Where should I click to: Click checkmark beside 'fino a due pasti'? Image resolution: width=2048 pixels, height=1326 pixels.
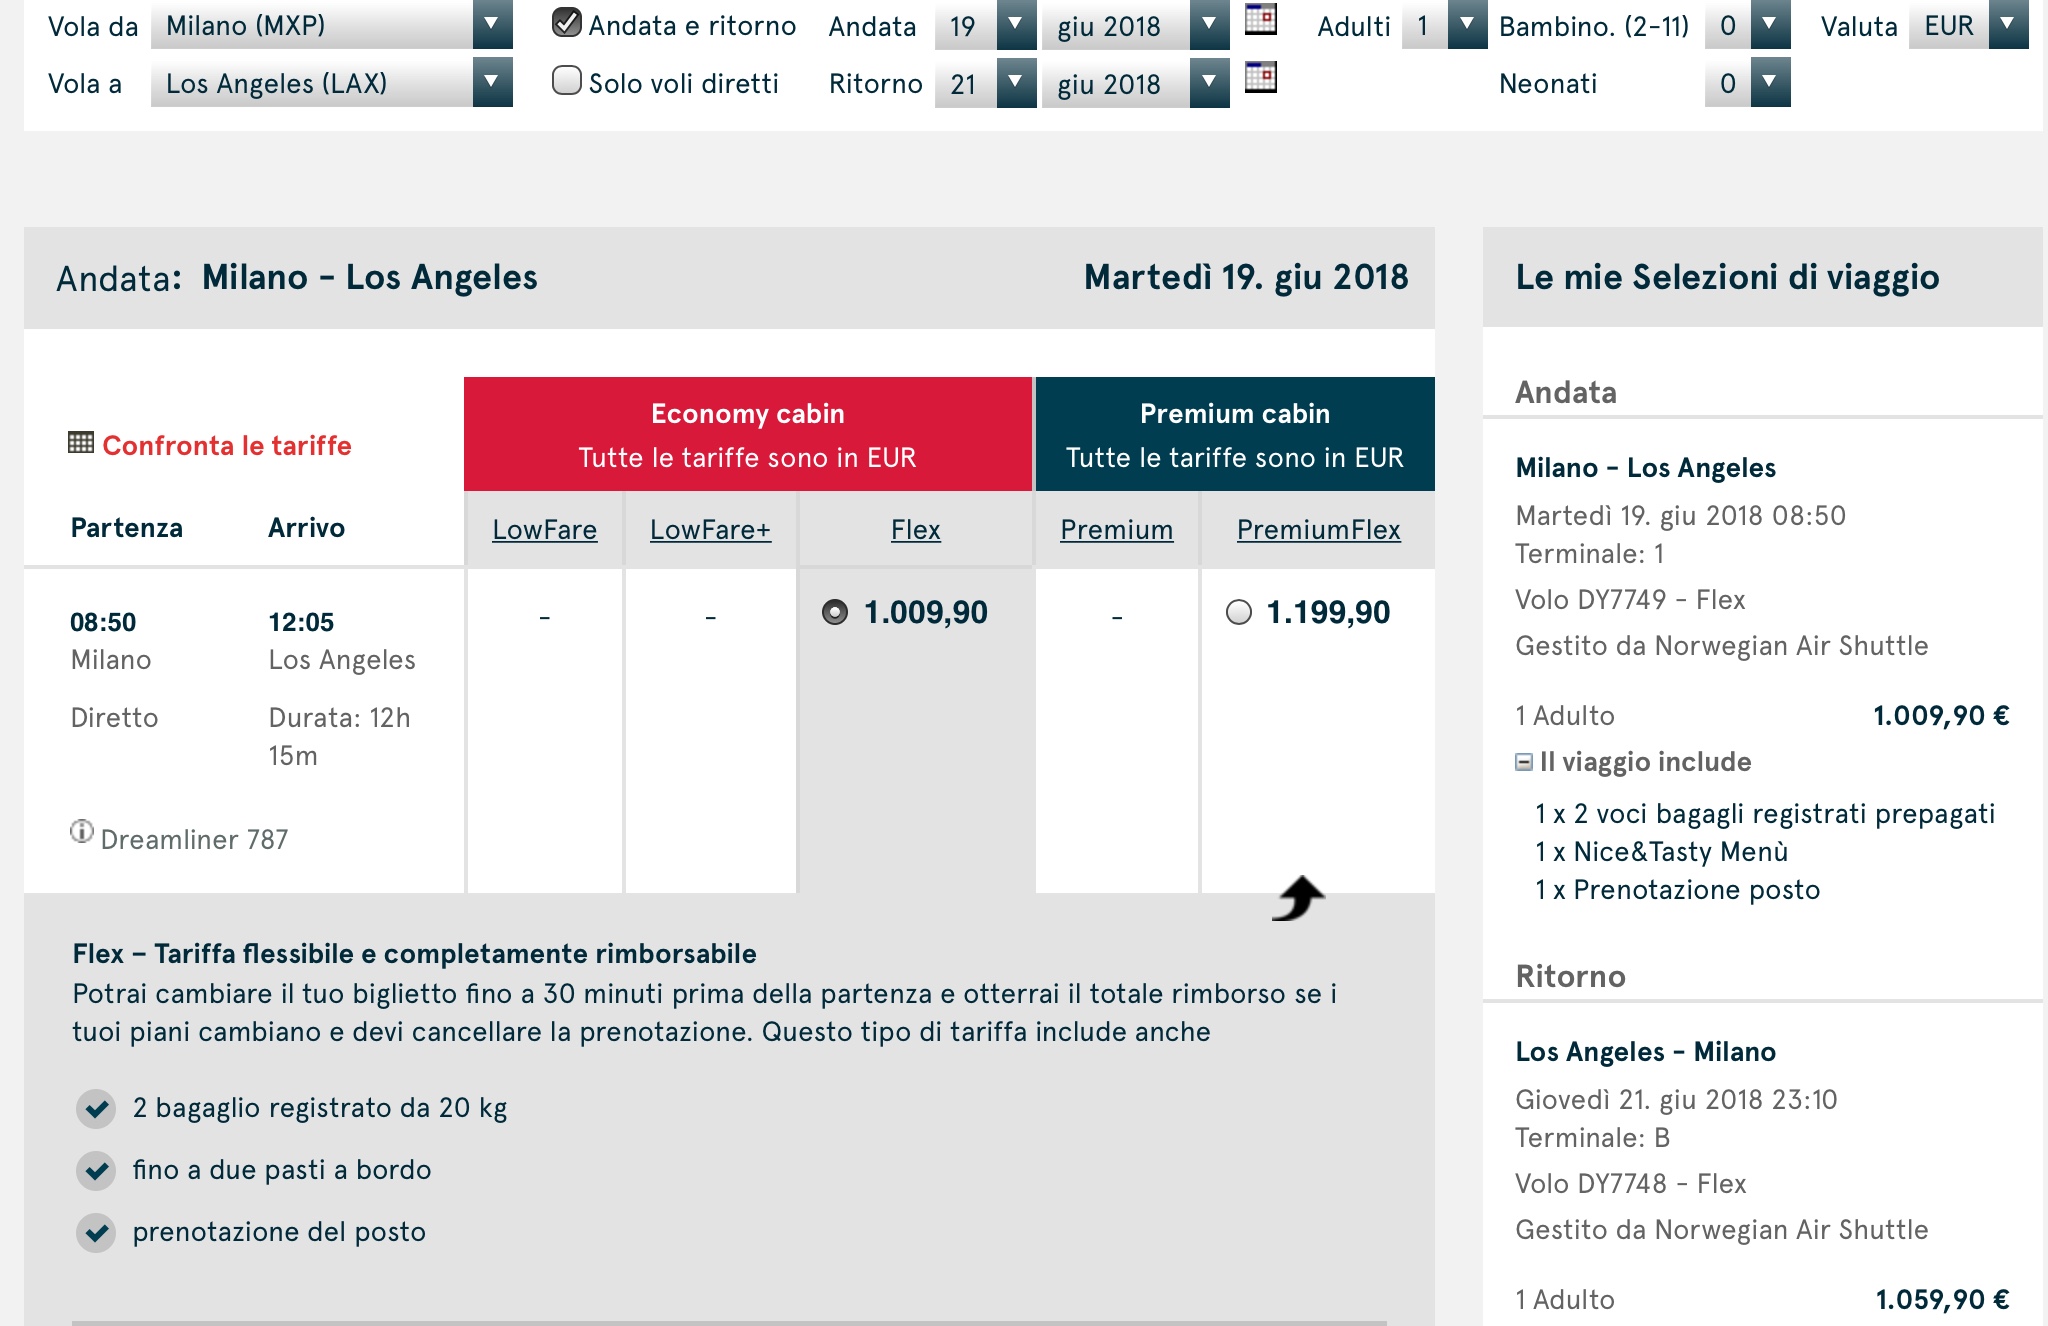pos(97,1171)
